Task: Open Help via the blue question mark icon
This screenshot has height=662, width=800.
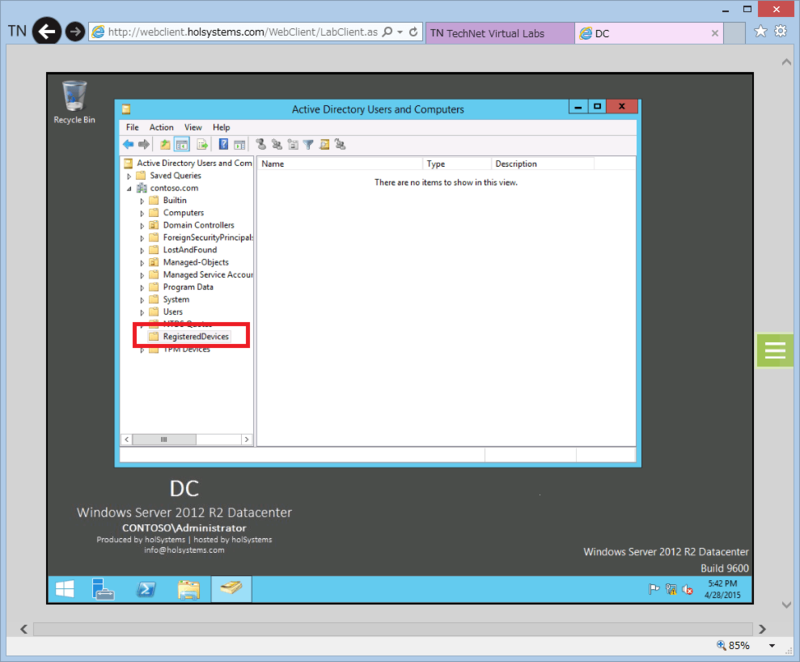Action: [223, 145]
